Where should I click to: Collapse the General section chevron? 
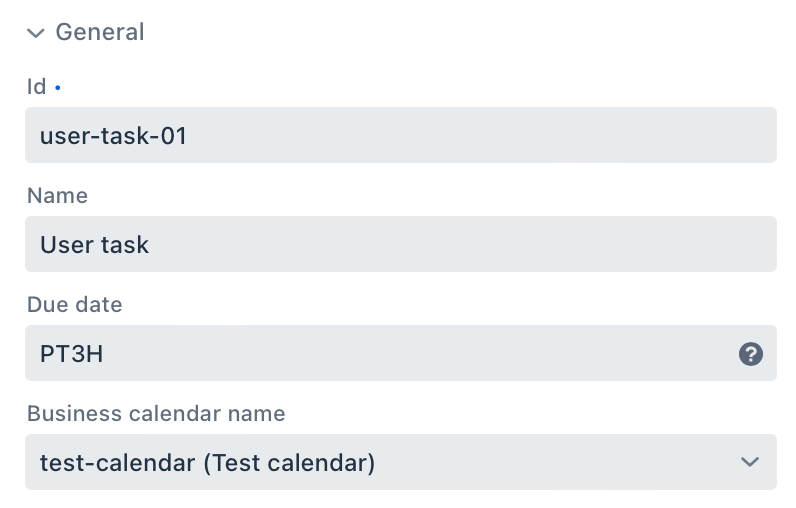(36, 33)
